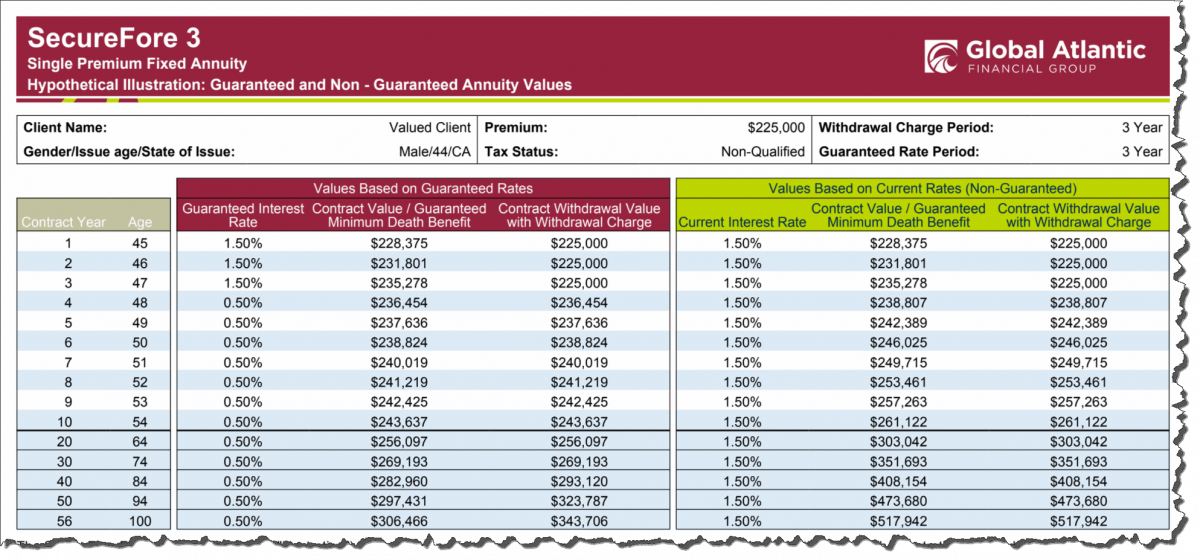Click the "Gender/Issue age/State of Issue:" label
The height and width of the screenshot is (560, 1200).
pyautogui.click(x=128, y=152)
